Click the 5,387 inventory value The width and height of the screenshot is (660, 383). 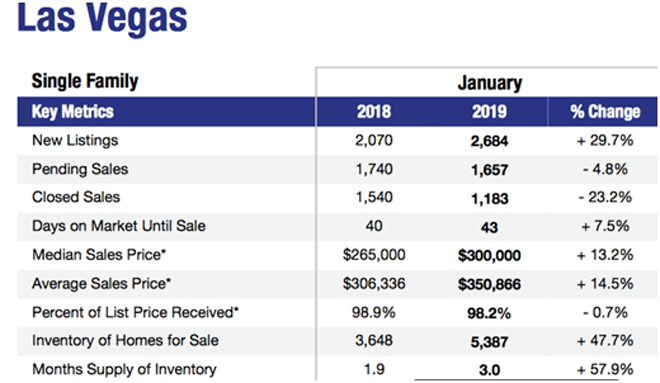(489, 342)
